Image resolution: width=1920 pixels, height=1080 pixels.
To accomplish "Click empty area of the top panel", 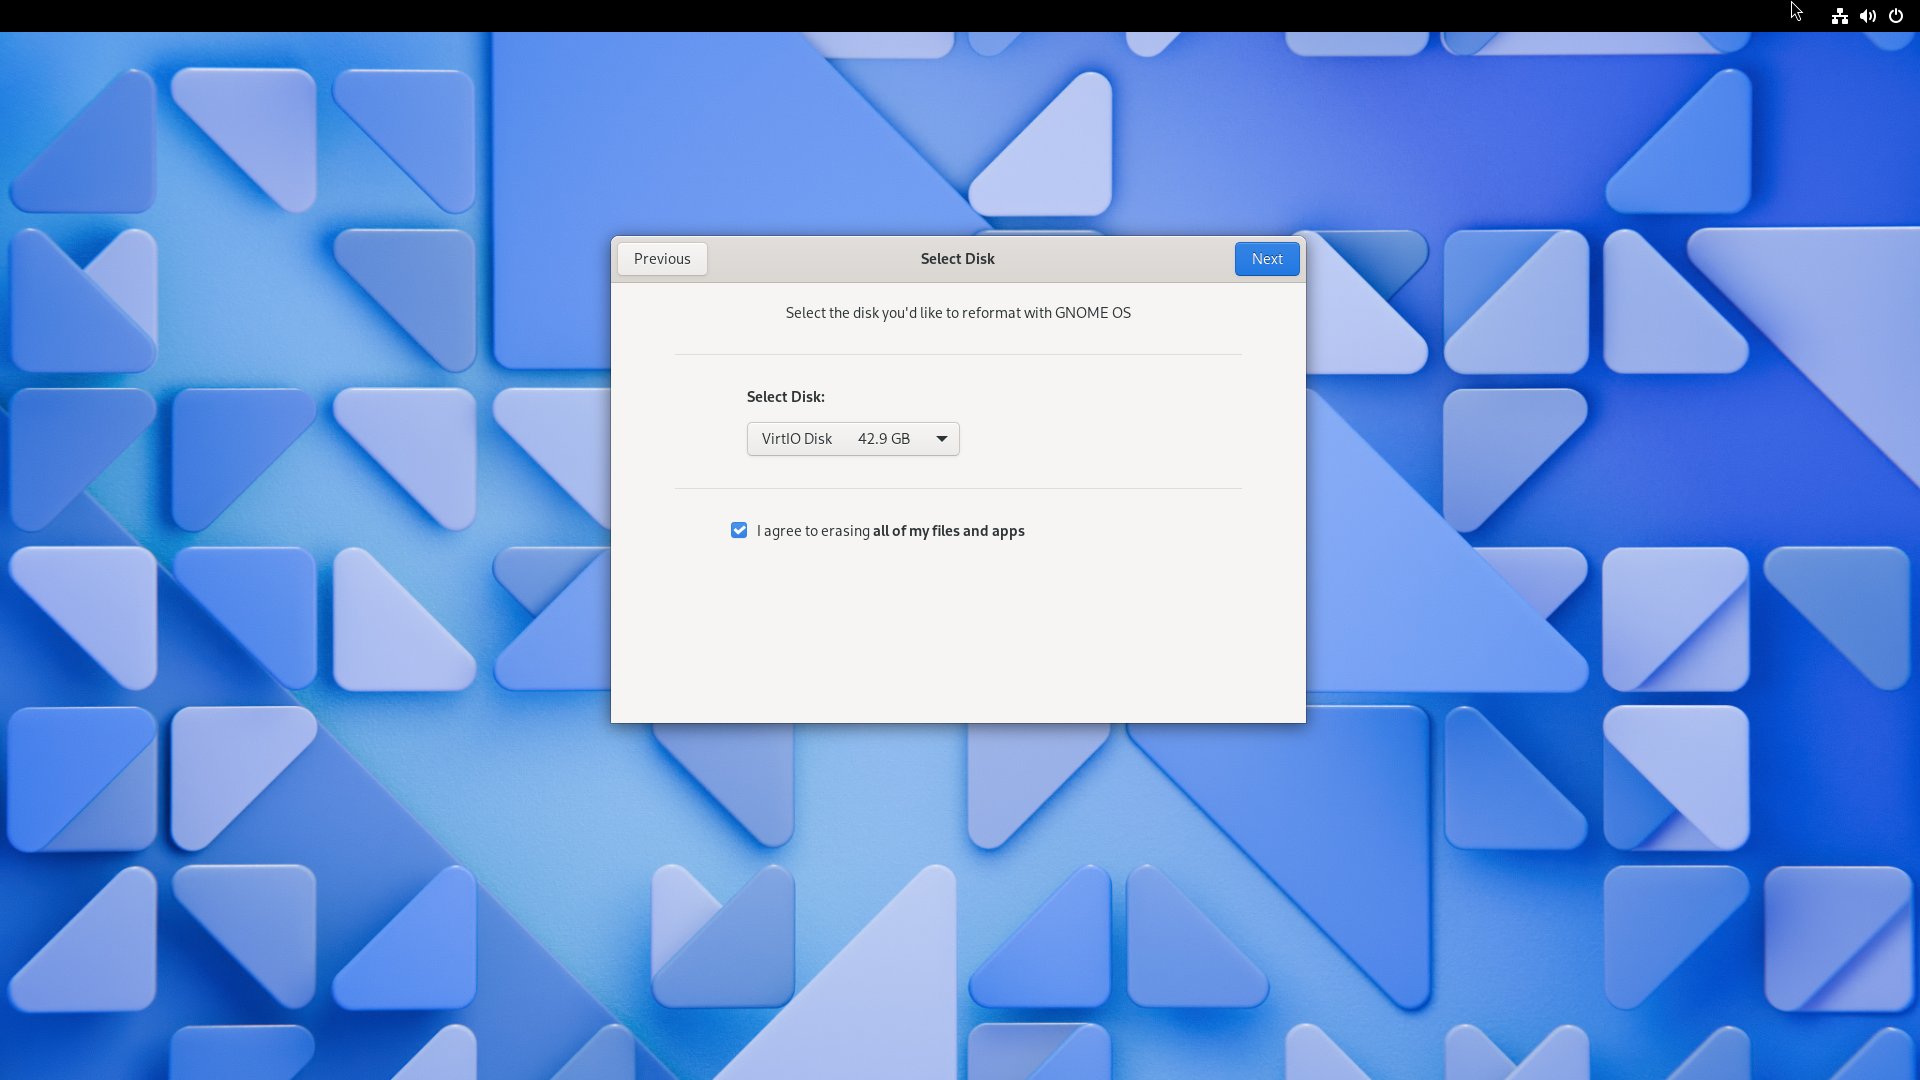I will tap(900, 16).
